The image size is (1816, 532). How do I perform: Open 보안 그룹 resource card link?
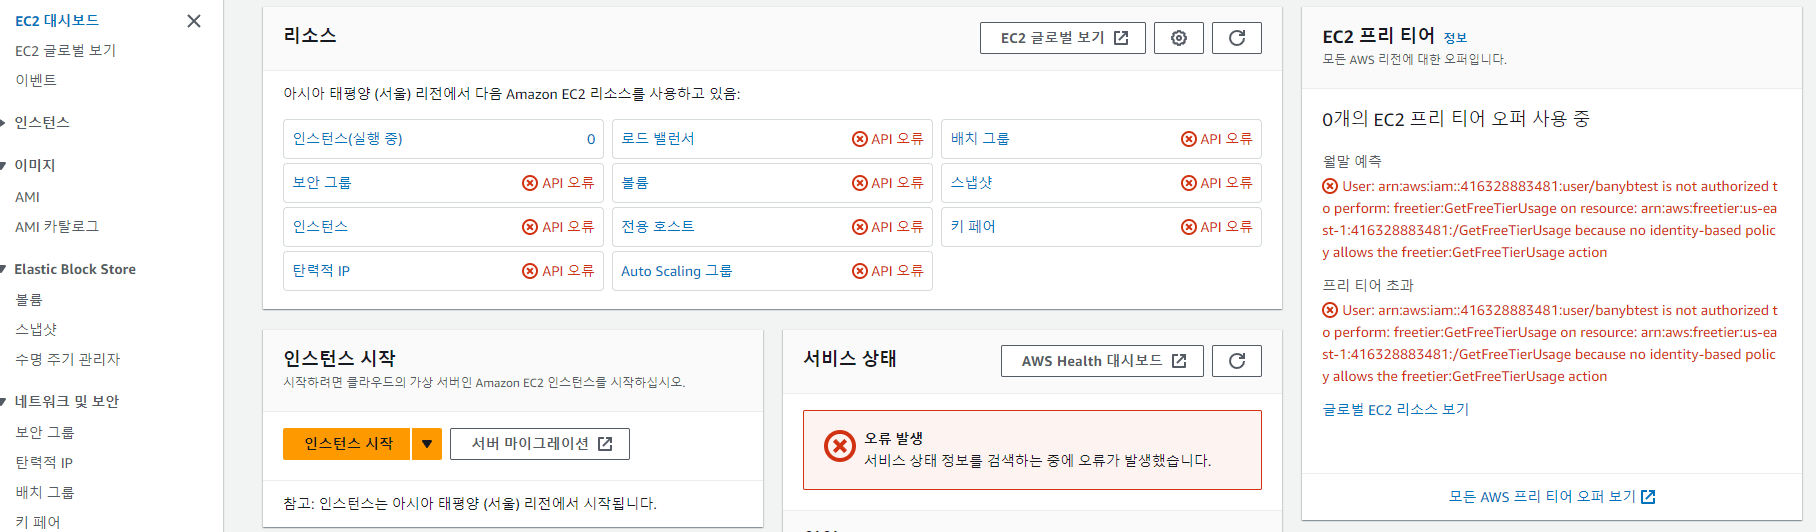(322, 183)
